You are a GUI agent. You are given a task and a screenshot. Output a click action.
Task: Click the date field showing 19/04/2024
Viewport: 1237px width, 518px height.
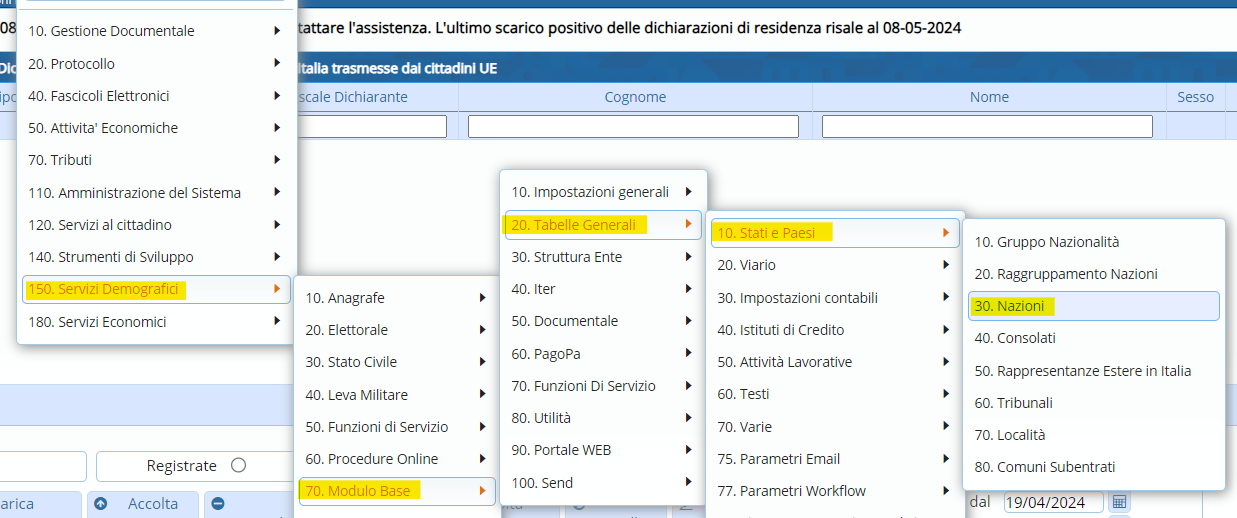1053,502
